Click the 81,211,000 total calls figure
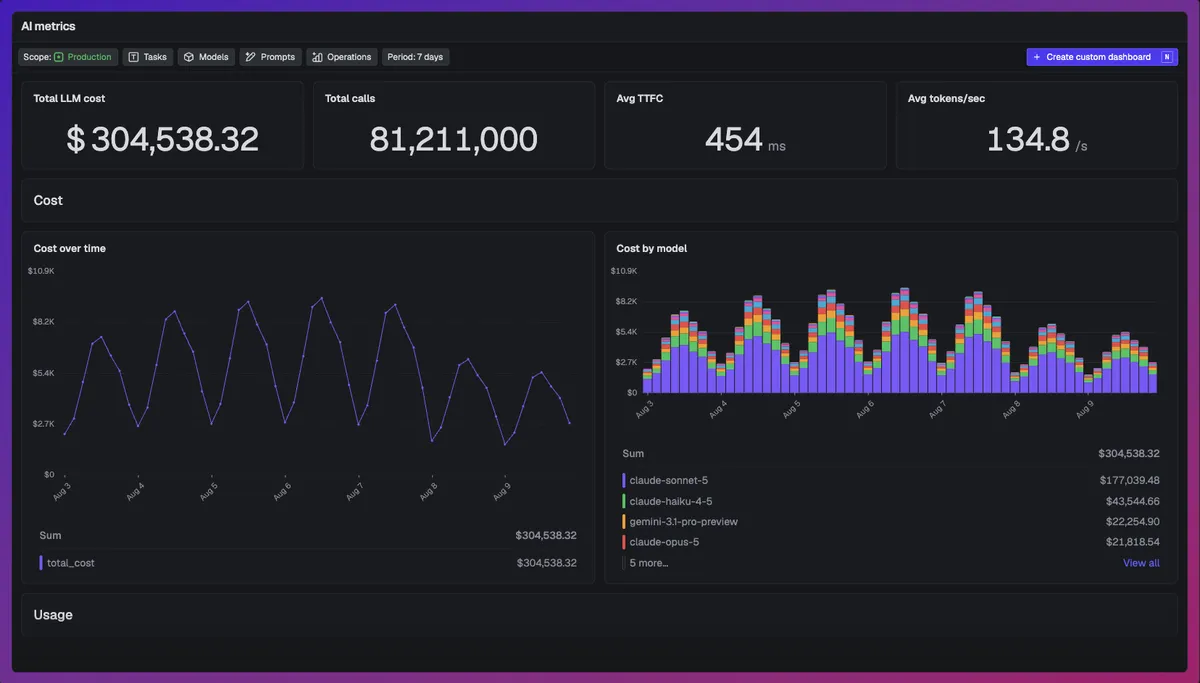This screenshot has height=683, width=1200. click(454, 139)
